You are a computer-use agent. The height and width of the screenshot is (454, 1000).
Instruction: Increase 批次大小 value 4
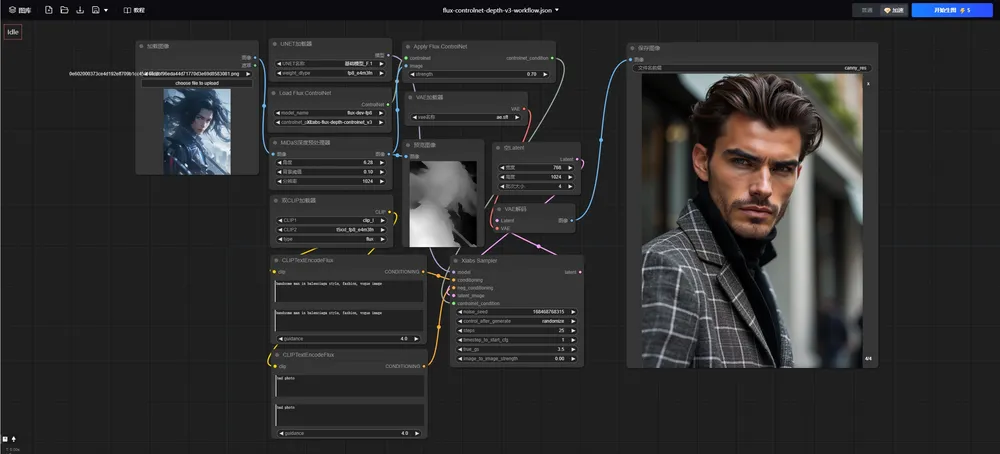(x=570, y=187)
